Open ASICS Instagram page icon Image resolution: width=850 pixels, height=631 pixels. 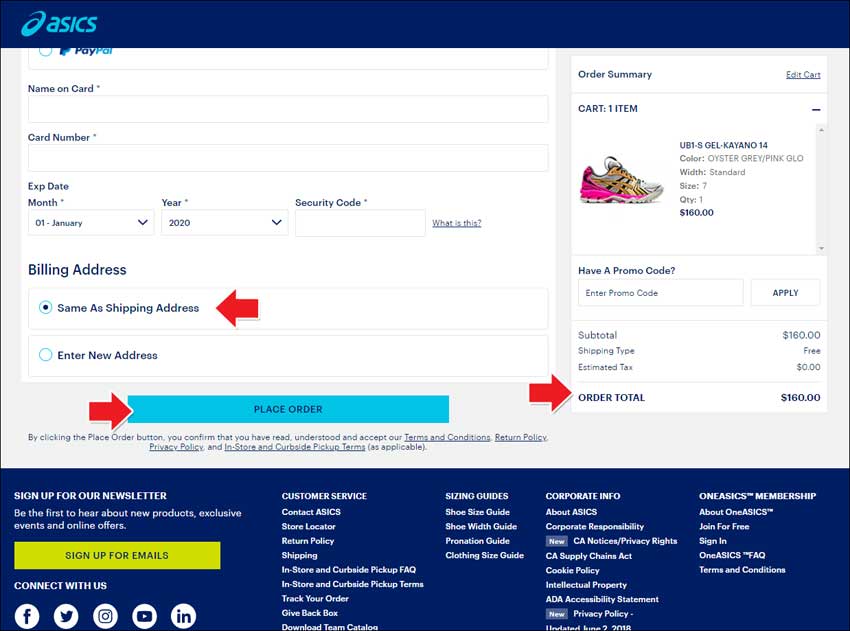tap(105, 616)
